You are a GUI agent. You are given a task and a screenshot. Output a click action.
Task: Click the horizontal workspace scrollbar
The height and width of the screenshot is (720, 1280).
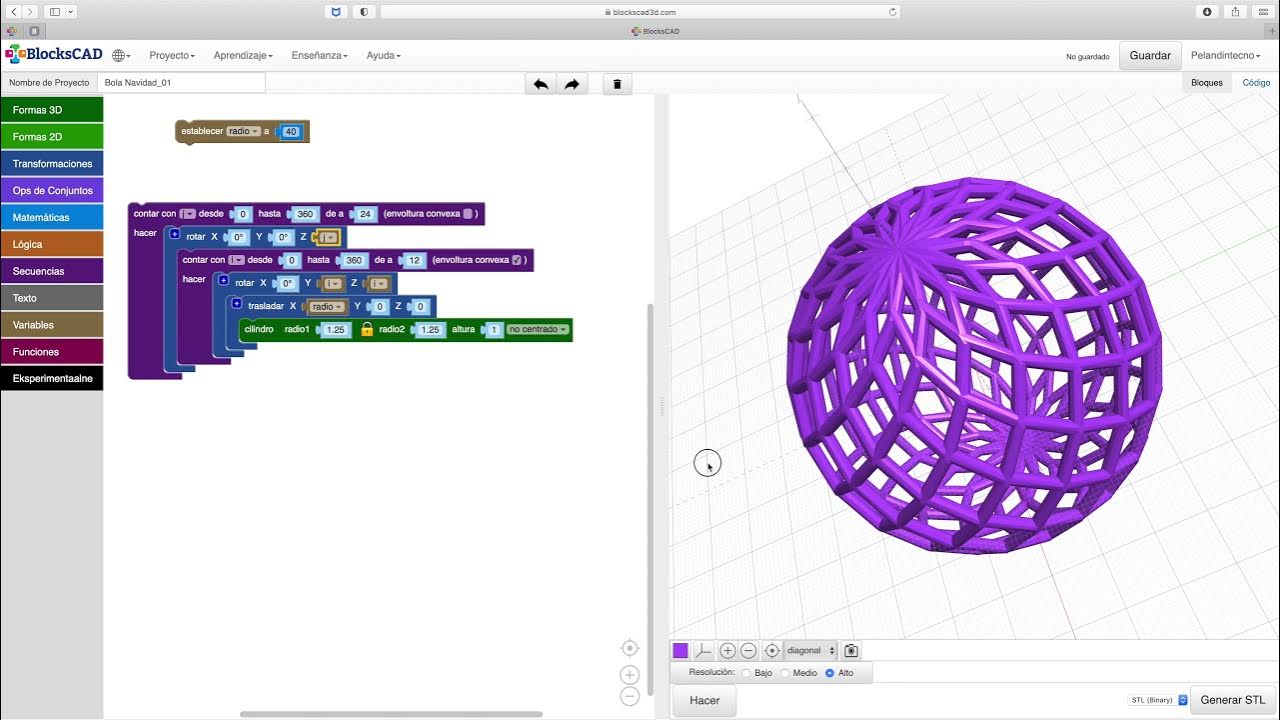(x=391, y=714)
